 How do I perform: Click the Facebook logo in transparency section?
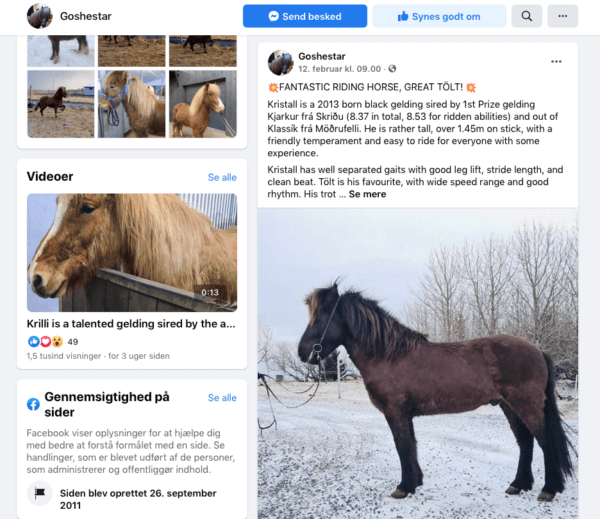(33, 404)
